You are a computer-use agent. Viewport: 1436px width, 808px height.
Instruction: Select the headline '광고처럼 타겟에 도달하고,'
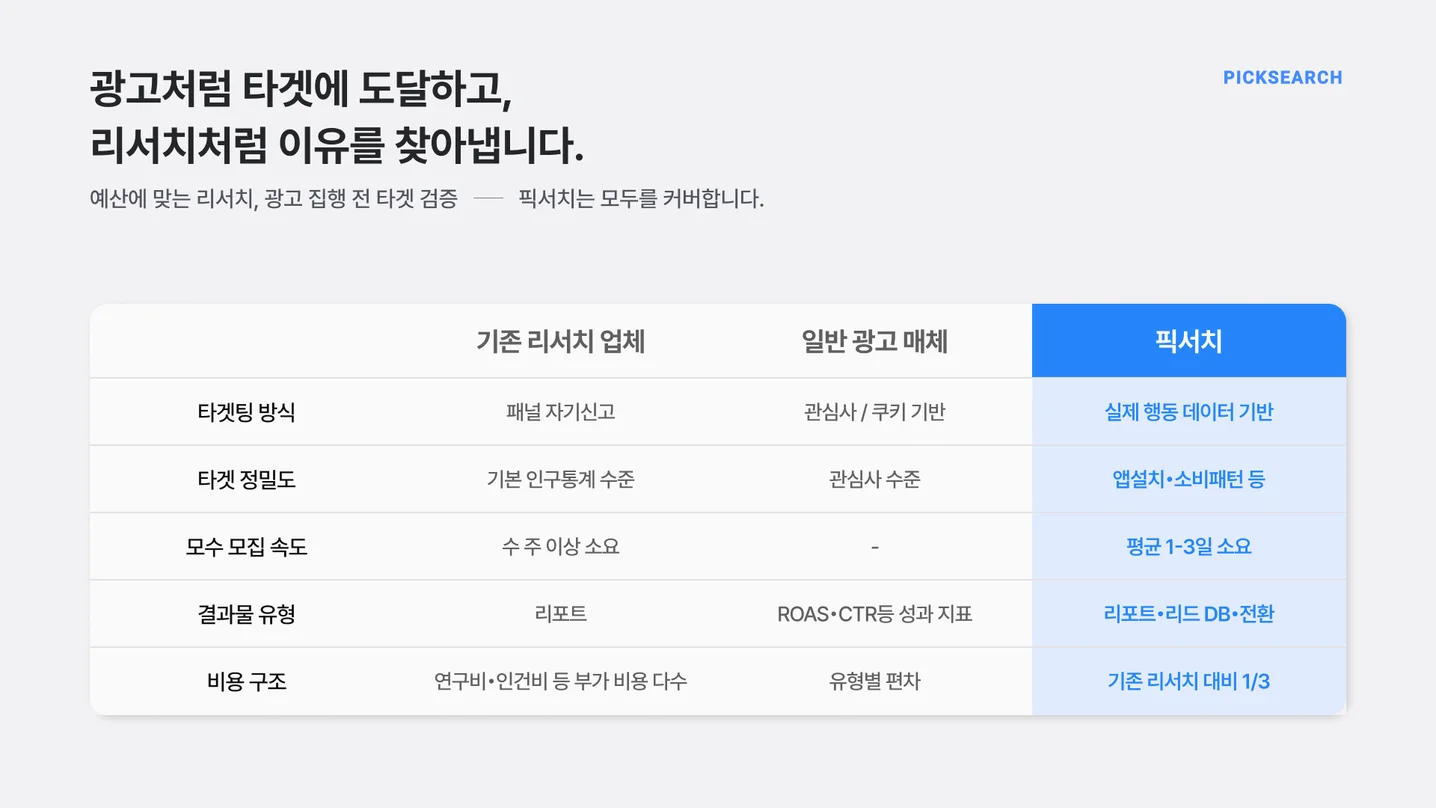click(301, 90)
